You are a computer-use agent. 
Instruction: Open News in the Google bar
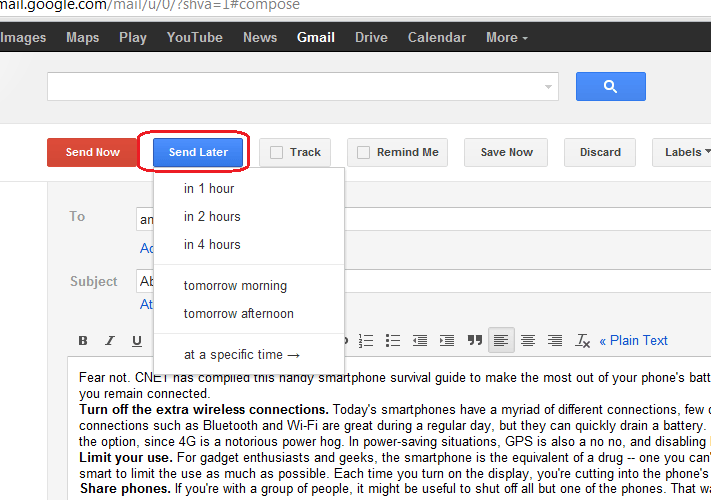point(260,37)
